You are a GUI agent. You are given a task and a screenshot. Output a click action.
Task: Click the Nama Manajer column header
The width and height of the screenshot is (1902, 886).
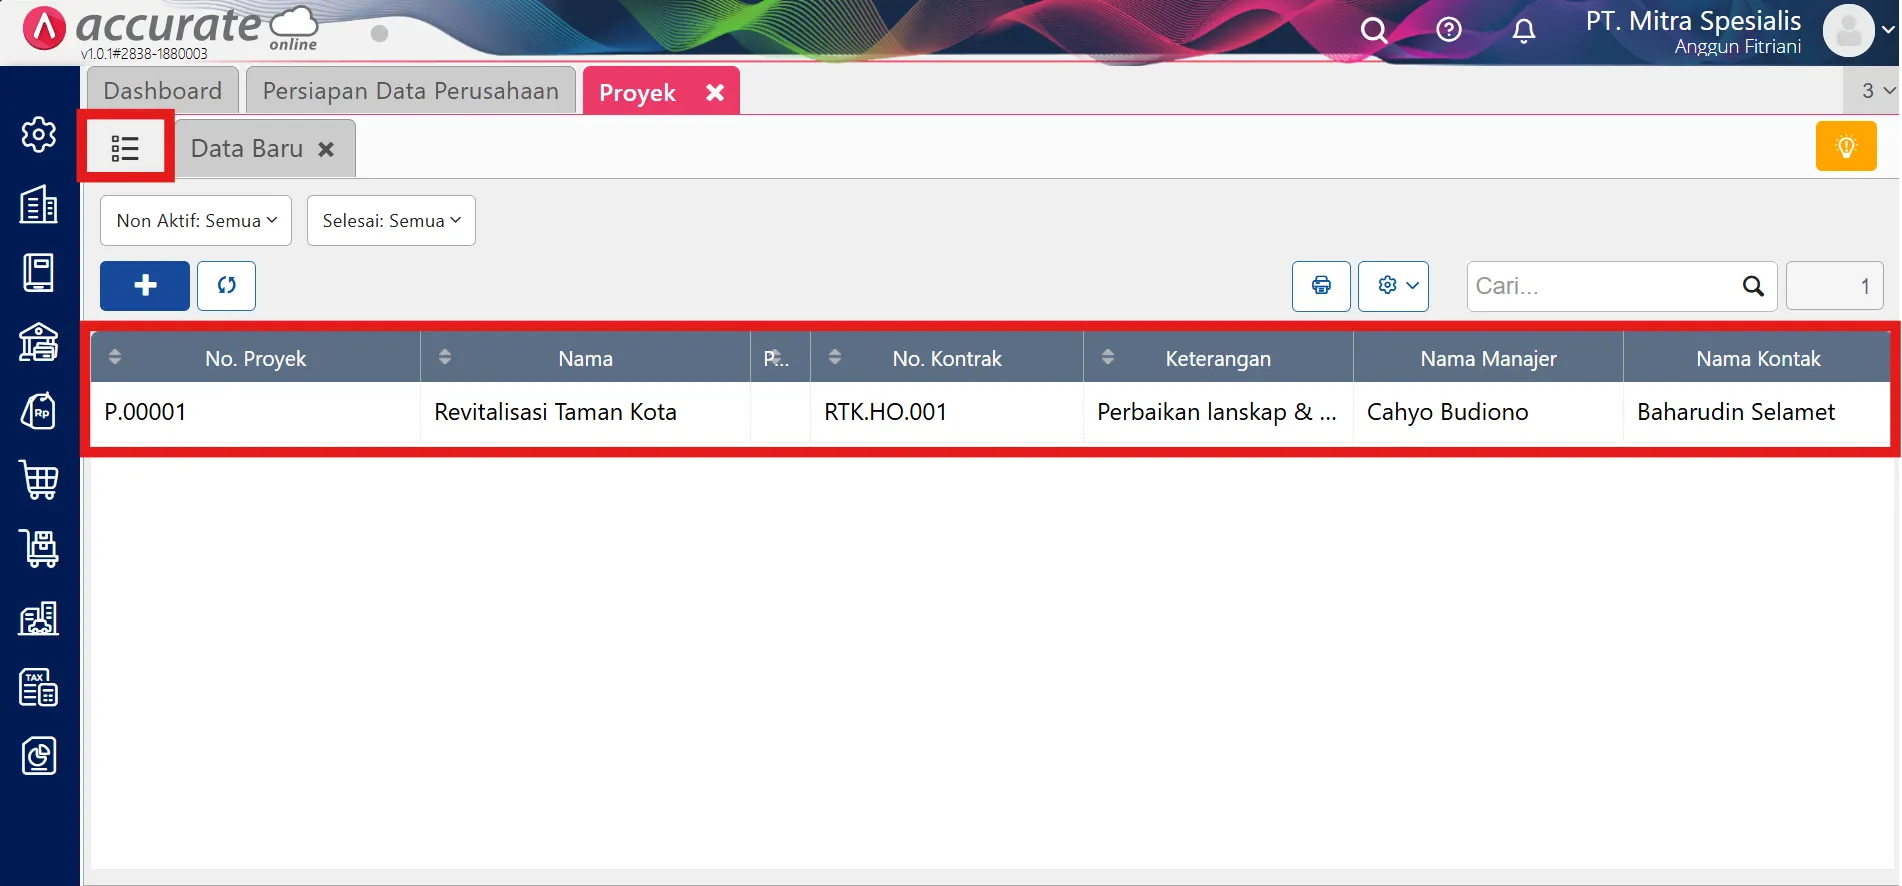point(1488,358)
